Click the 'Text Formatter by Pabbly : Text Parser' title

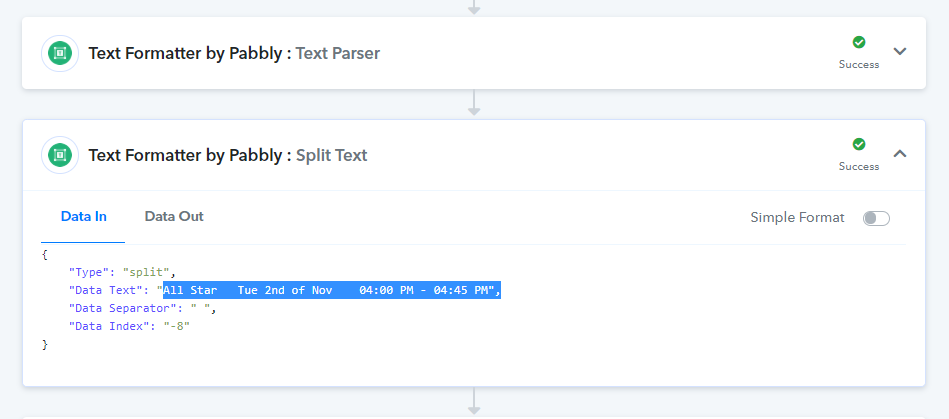click(x=234, y=53)
